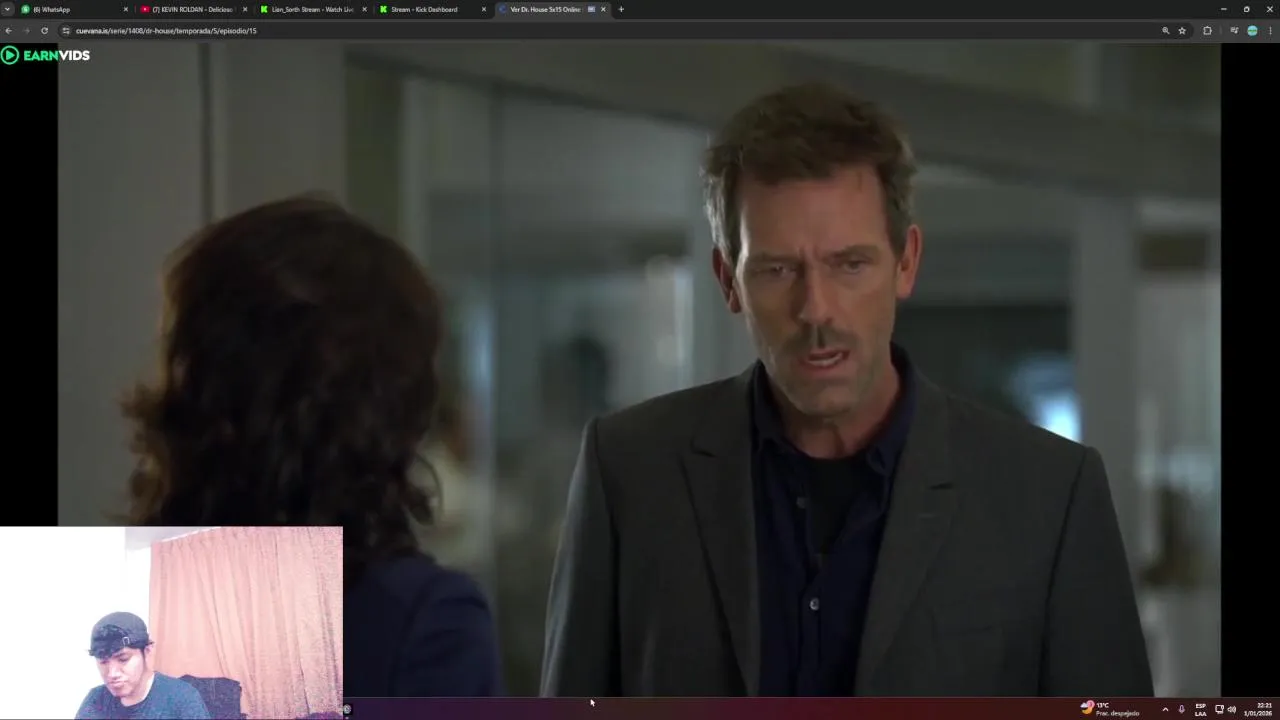Open the clock showing 22:21
The height and width of the screenshot is (720, 1280).
pyautogui.click(x=1258, y=709)
